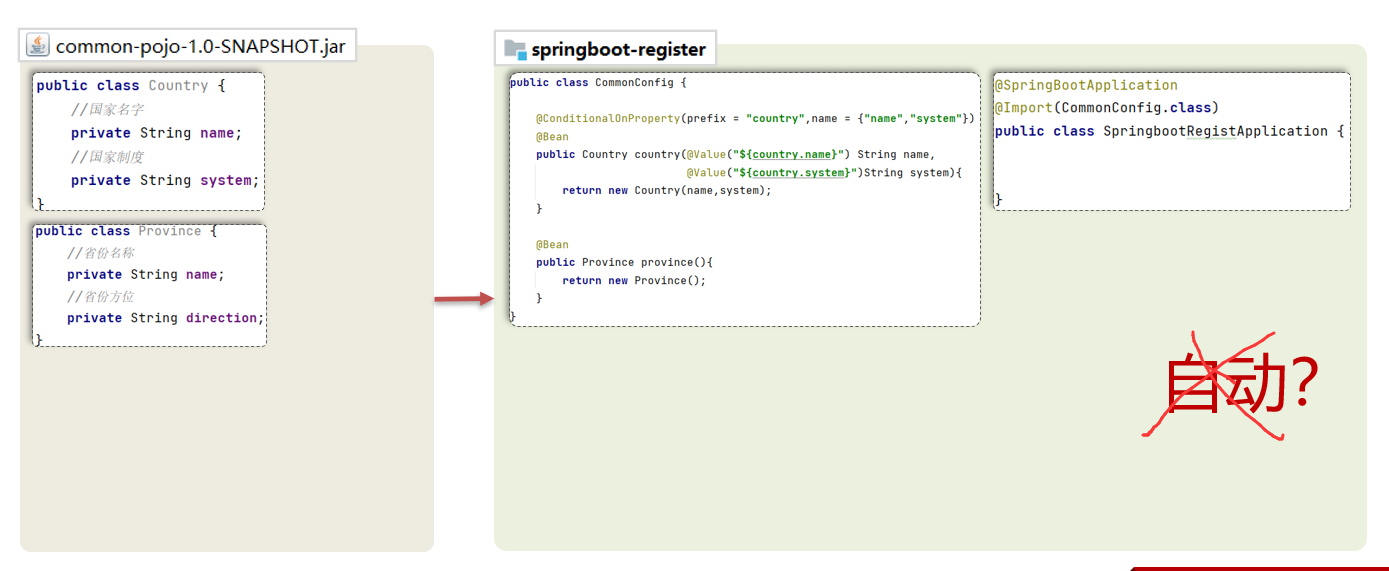Click "public class SpringbootRegistApplication {"
Viewport: 1389px width, 571px height.
click(x=1170, y=131)
